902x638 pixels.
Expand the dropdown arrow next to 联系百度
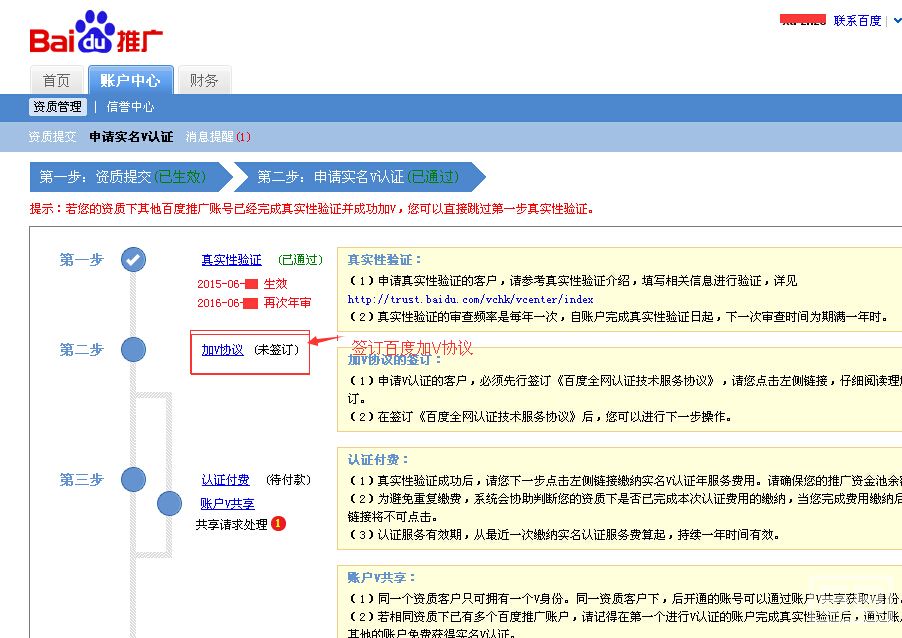click(x=897, y=21)
